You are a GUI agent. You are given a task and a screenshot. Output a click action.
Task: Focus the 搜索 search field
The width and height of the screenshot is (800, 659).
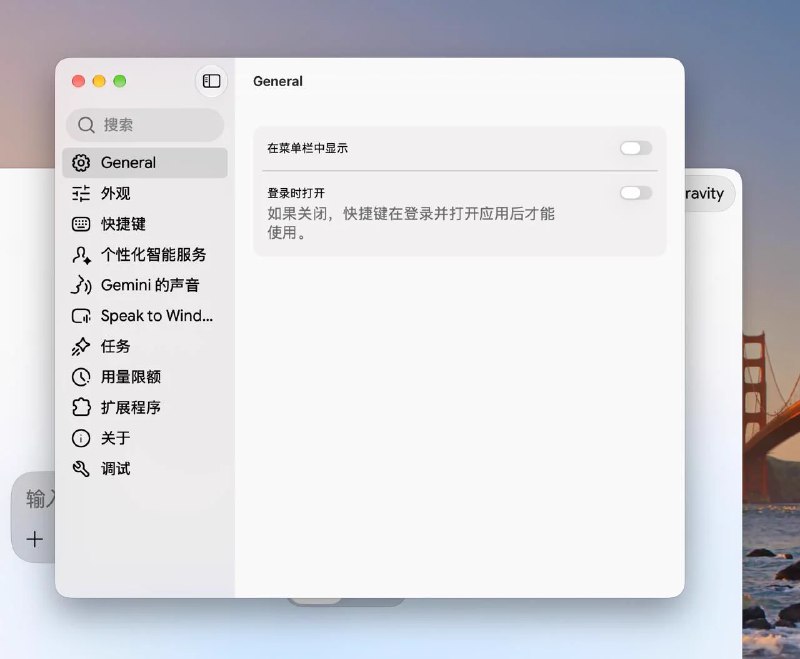(145, 125)
